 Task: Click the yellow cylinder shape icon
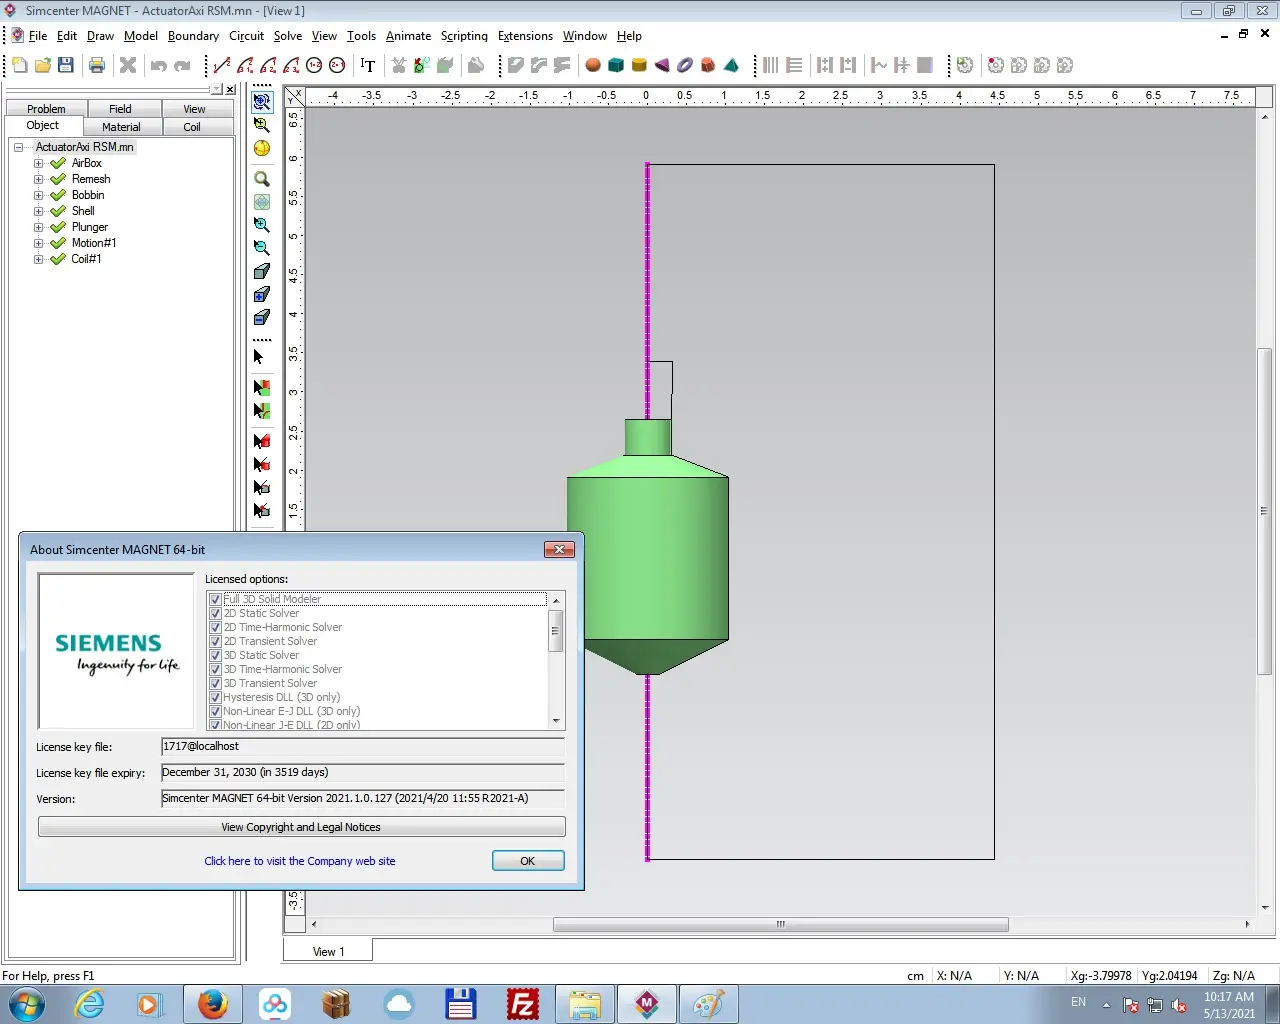(x=639, y=65)
